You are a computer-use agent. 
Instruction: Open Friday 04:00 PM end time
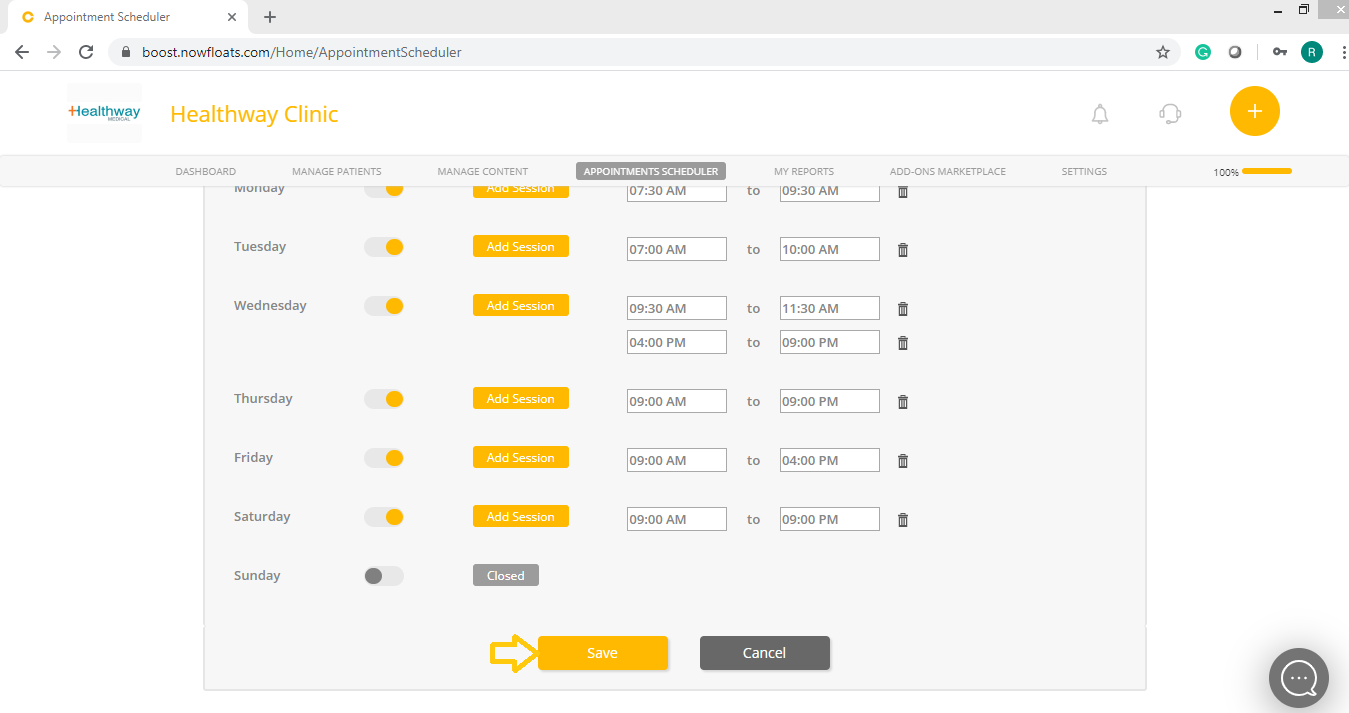(x=830, y=460)
